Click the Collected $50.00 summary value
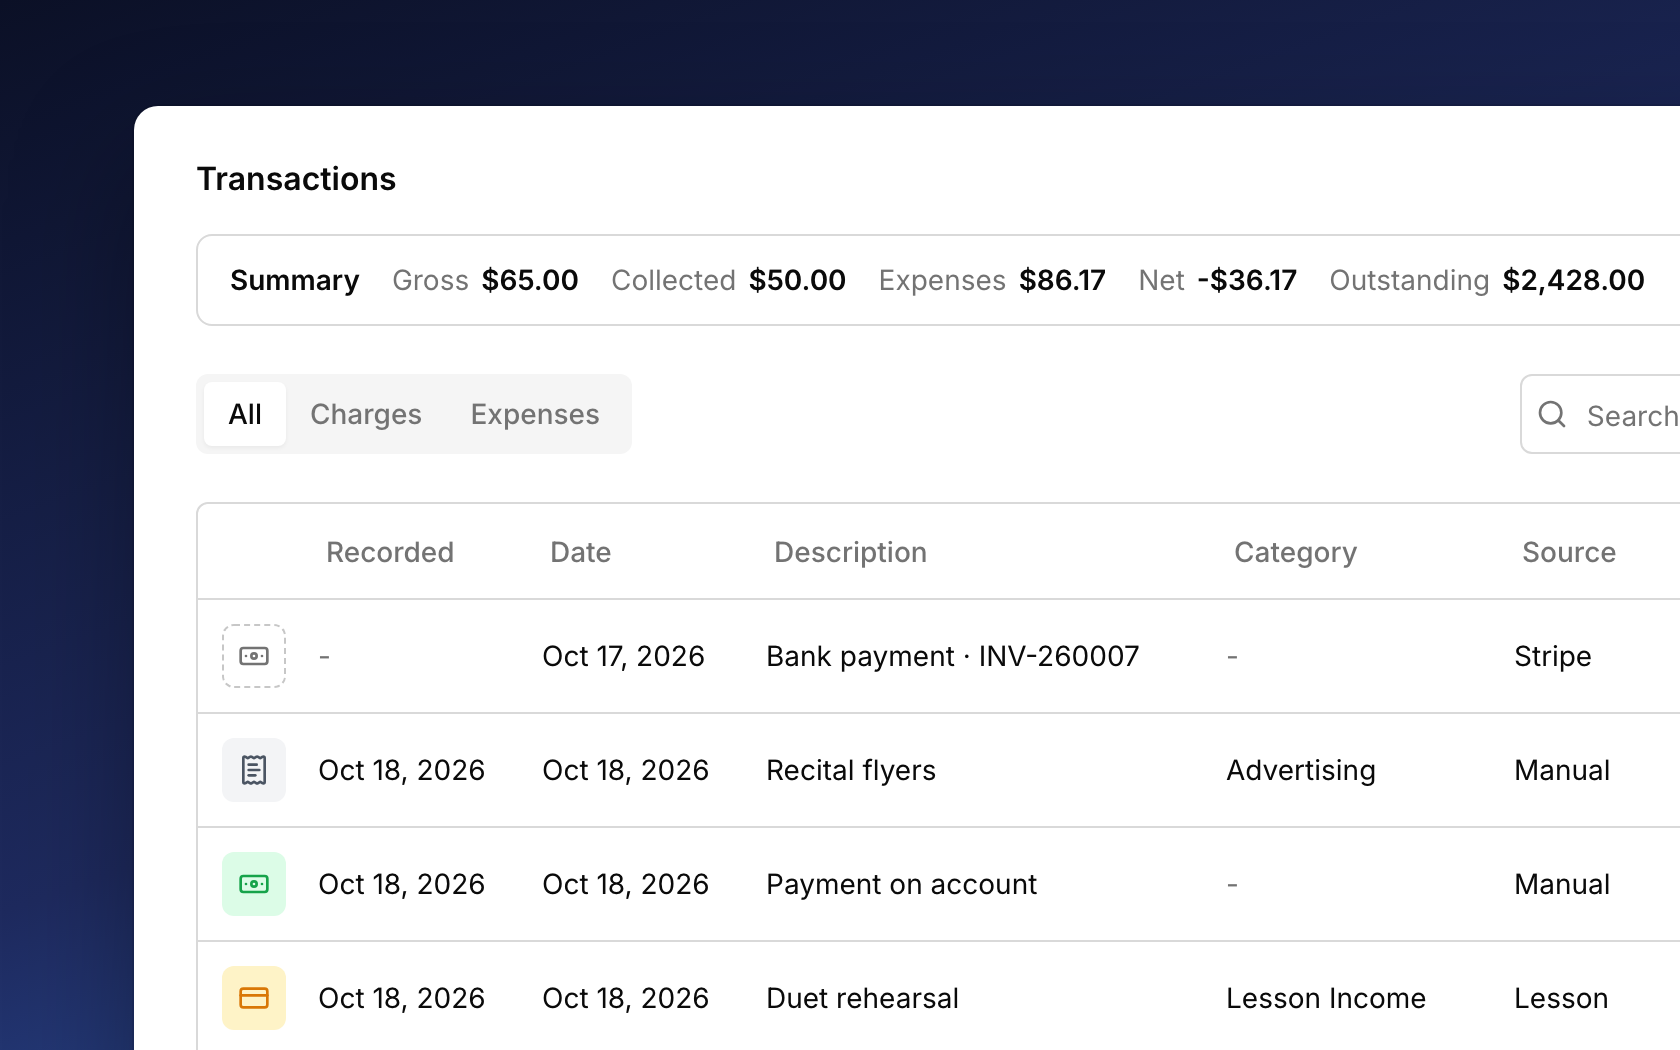Image resolution: width=1680 pixels, height=1050 pixels. pos(729,280)
